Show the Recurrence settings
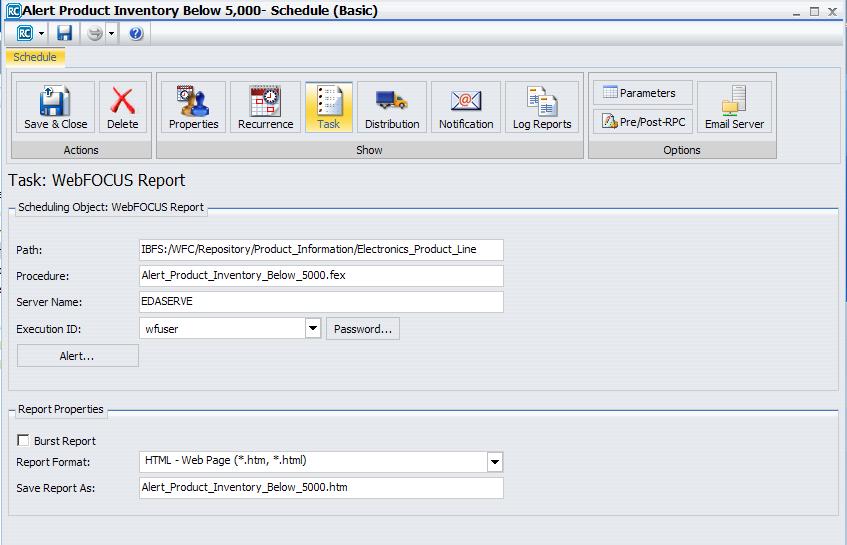847x545 pixels. tap(265, 107)
